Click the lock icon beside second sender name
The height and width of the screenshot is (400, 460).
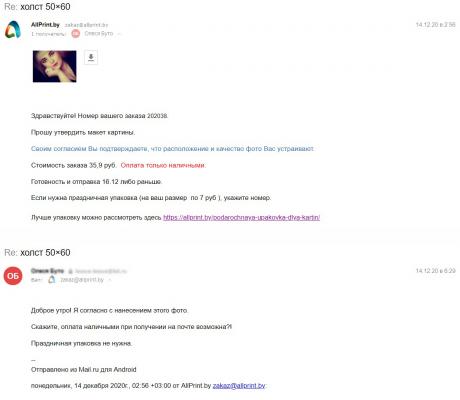pos(71,271)
